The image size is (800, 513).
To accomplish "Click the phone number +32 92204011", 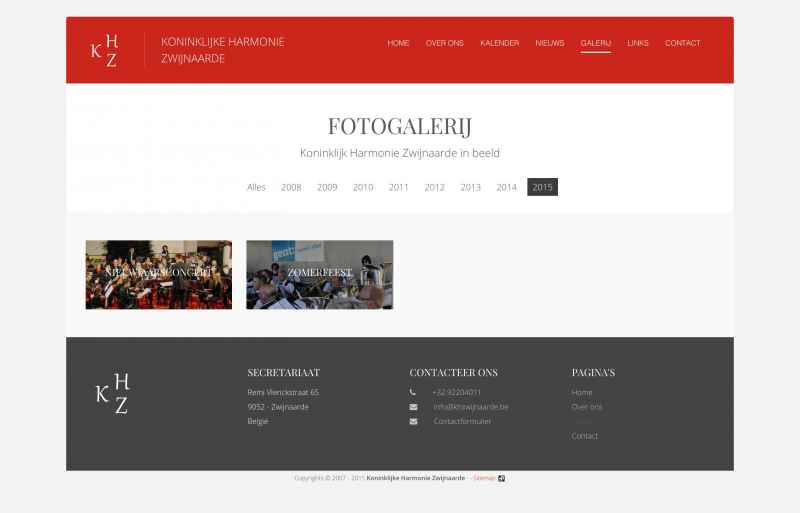I will (457, 392).
